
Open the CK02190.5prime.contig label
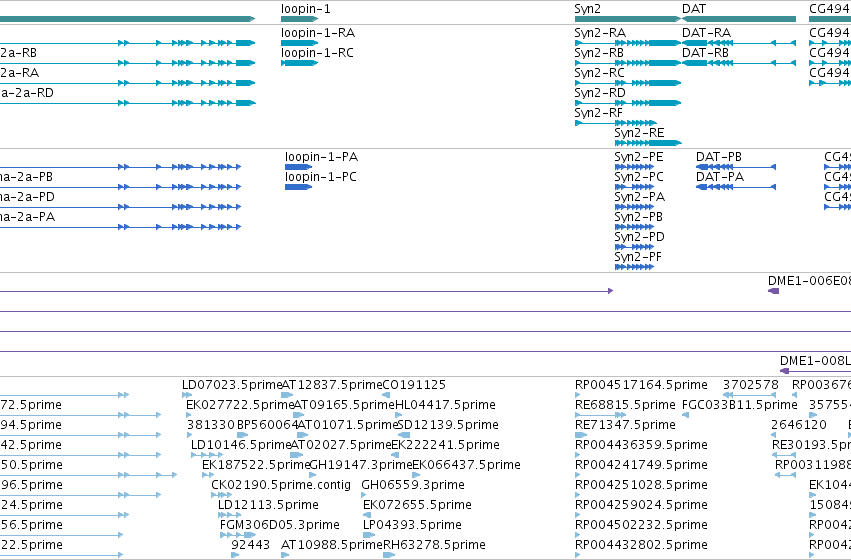tap(281, 485)
